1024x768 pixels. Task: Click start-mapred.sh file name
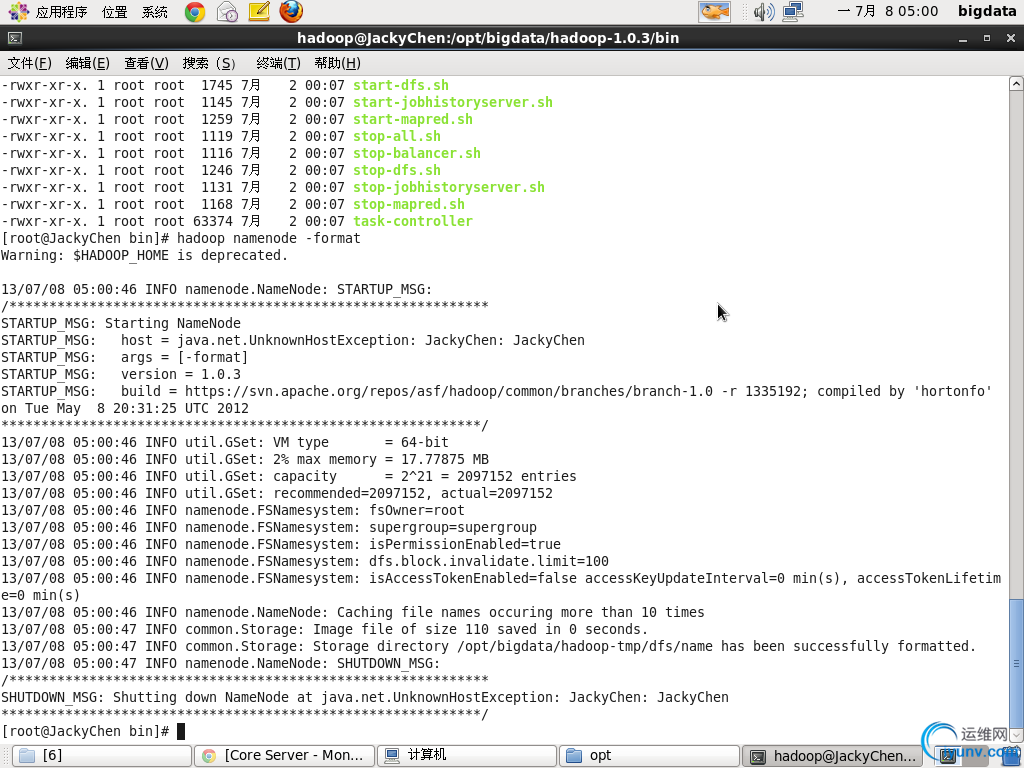pyautogui.click(x=413, y=120)
